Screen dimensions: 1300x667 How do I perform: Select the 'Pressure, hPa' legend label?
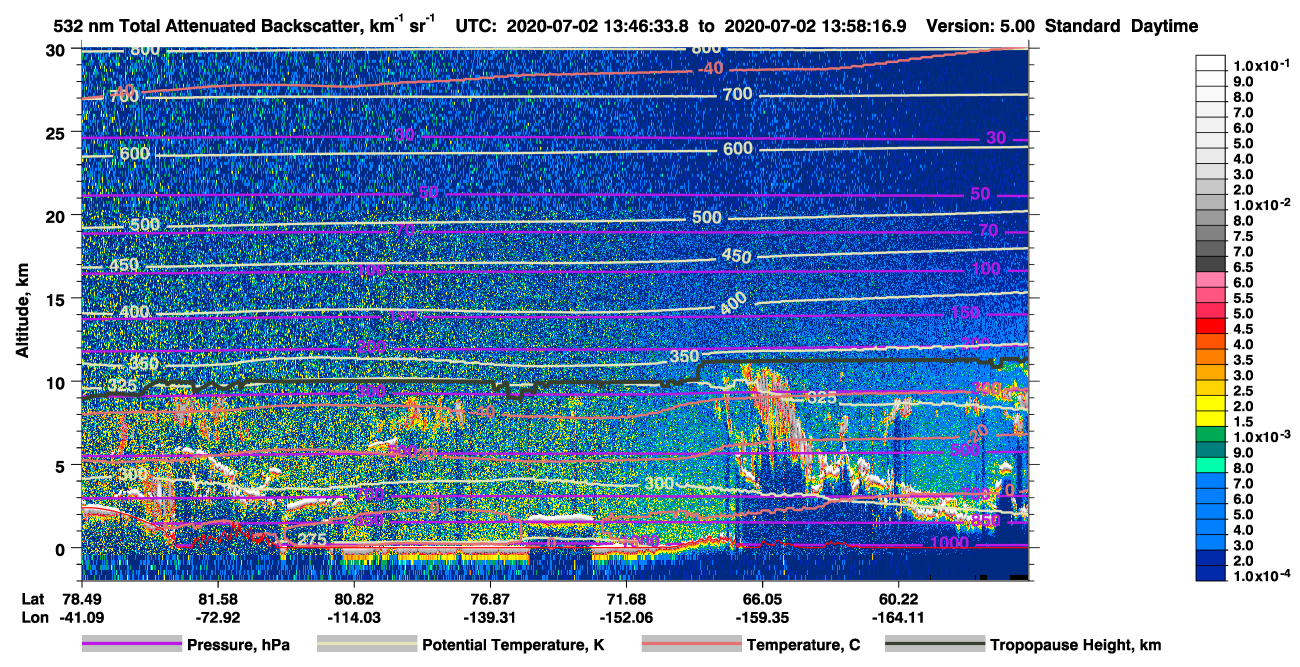pyautogui.click(x=238, y=645)
